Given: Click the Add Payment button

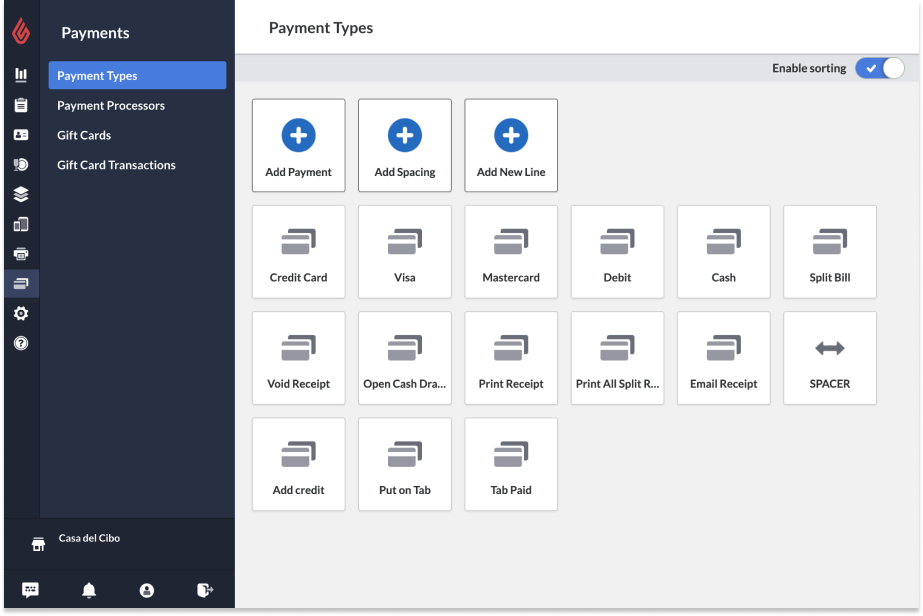Looking at the screenshot, I should pyautogui.click(x=298, y=145).
